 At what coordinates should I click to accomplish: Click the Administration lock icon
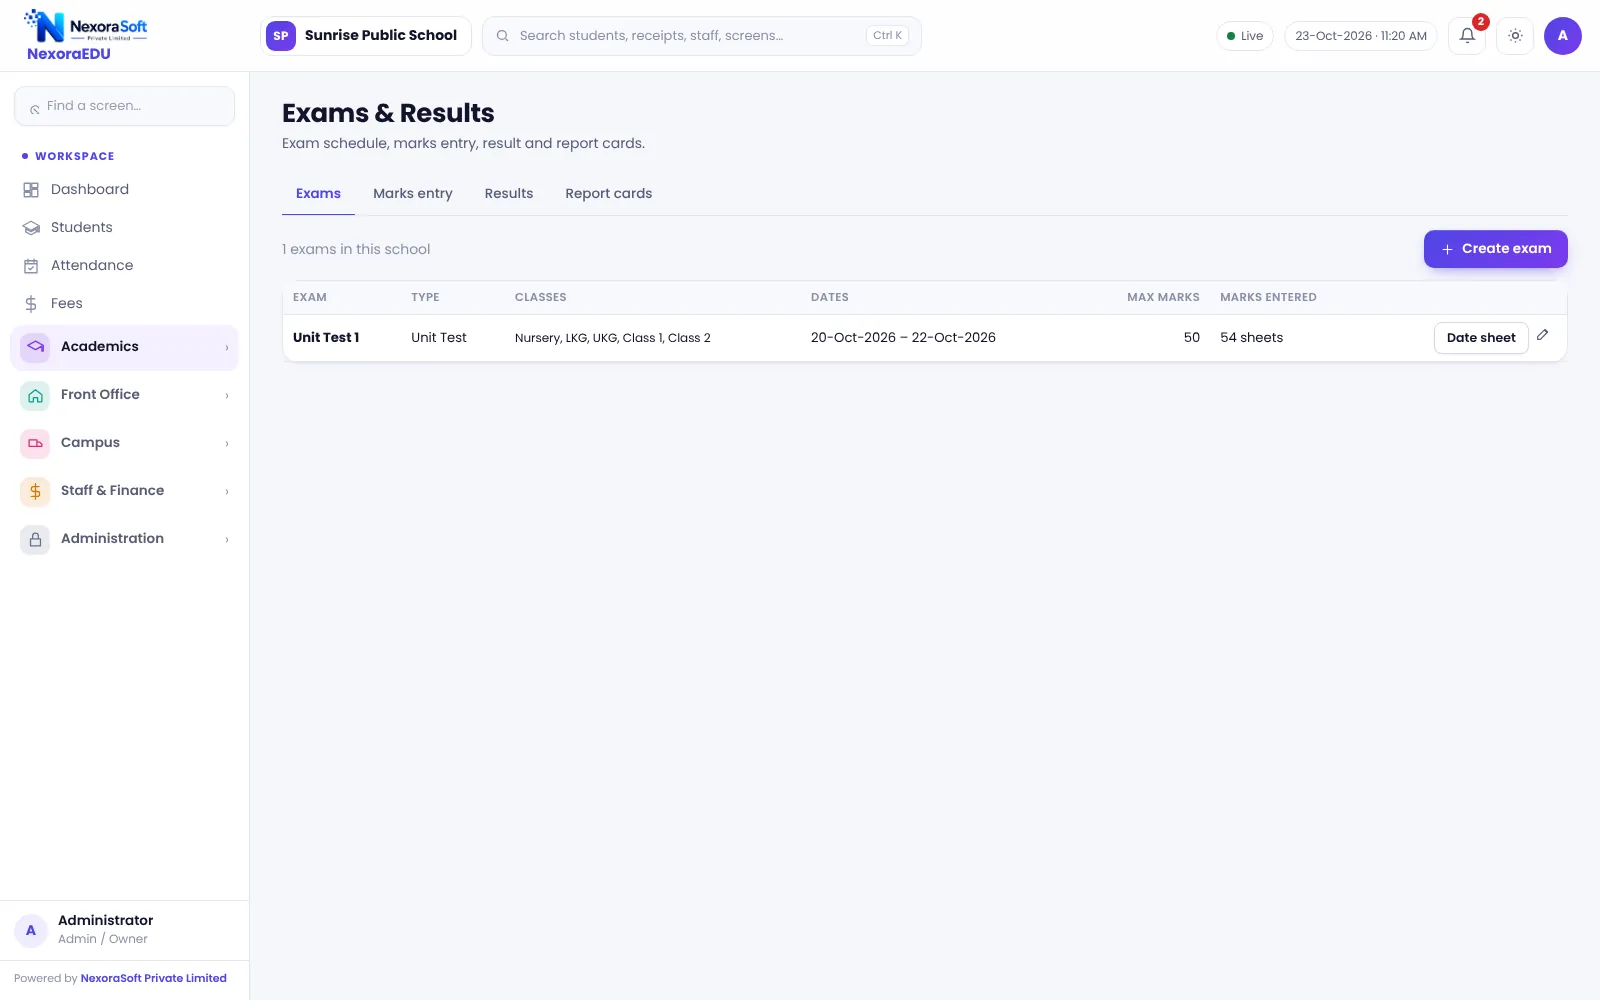pos(35,539)
